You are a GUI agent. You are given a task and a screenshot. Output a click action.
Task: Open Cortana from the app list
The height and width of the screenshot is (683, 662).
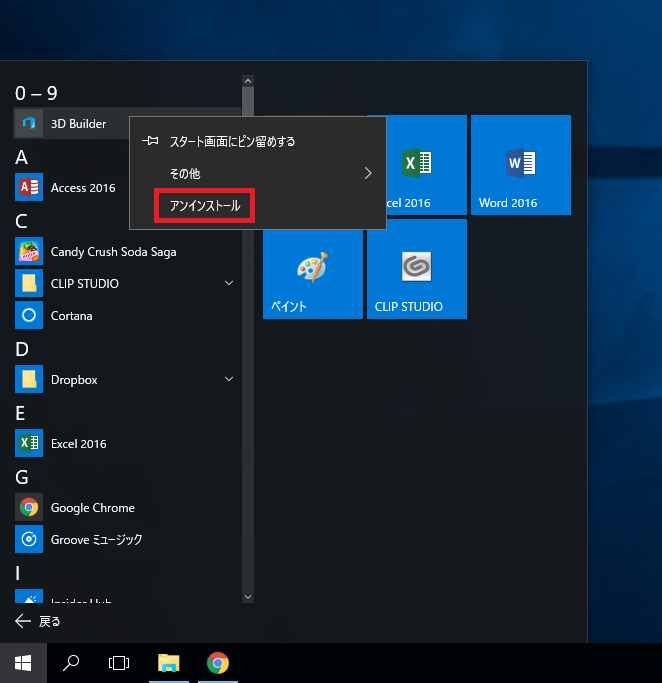click(71, 316)
